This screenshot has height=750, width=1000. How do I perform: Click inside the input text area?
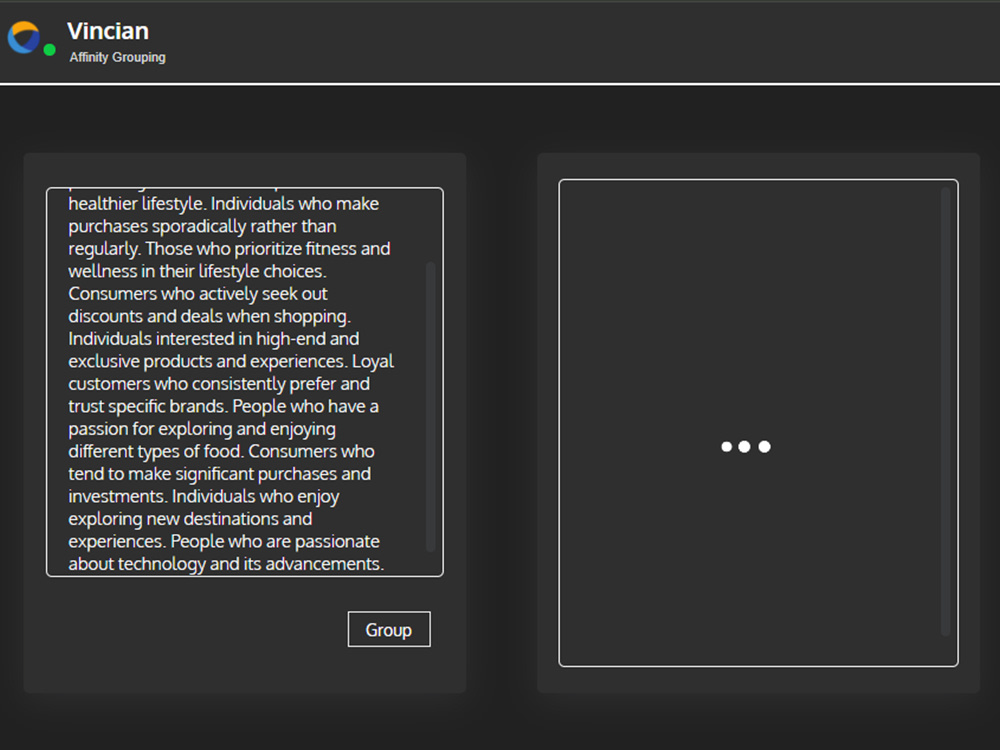244,382
